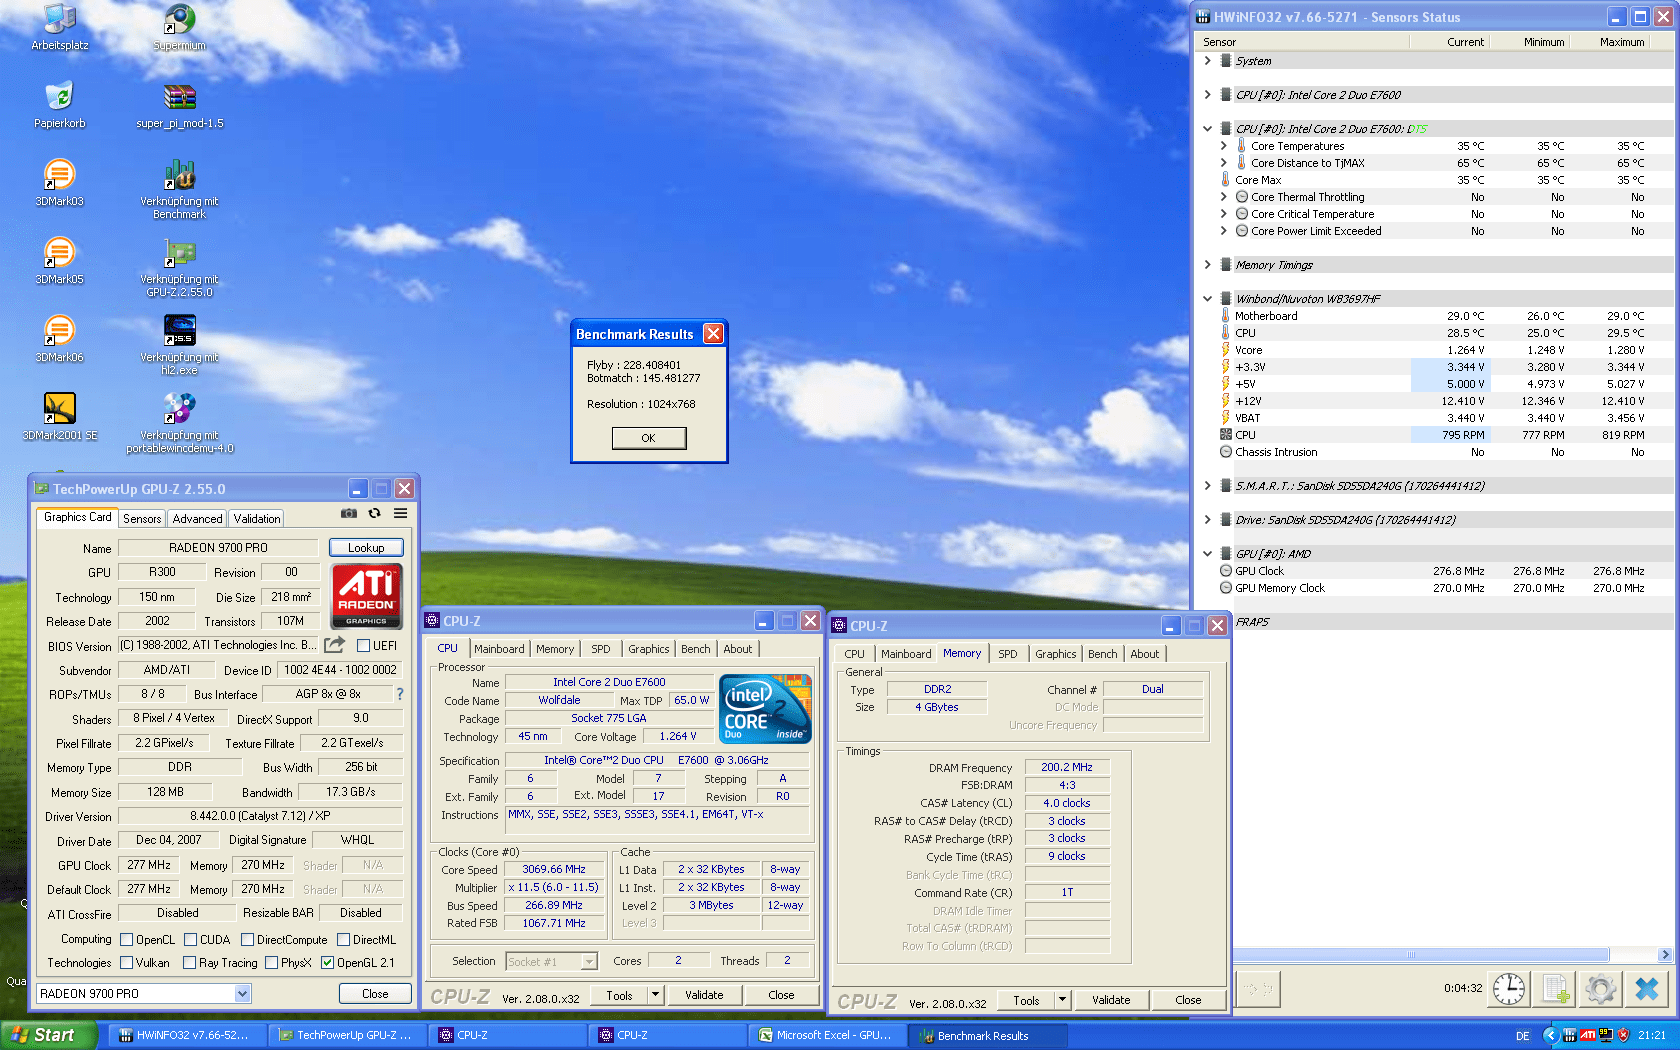This screenshot has height=1050, width=1680.
Task: Toggle the OpenCL checkbox
Action: coord(127,940)
